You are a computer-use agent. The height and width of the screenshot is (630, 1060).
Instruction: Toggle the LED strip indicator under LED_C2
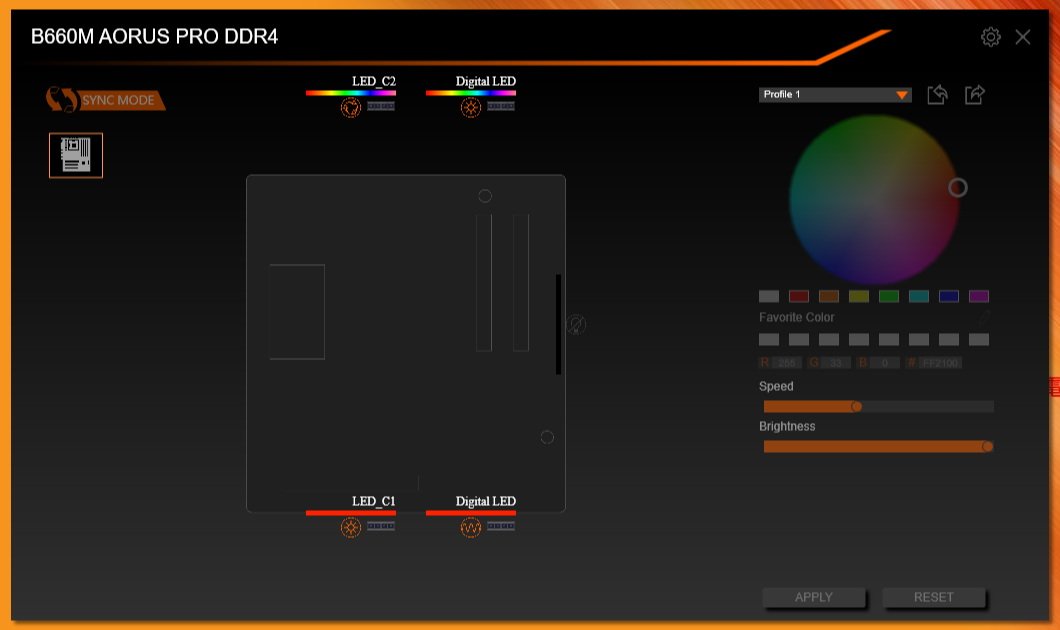381,106
